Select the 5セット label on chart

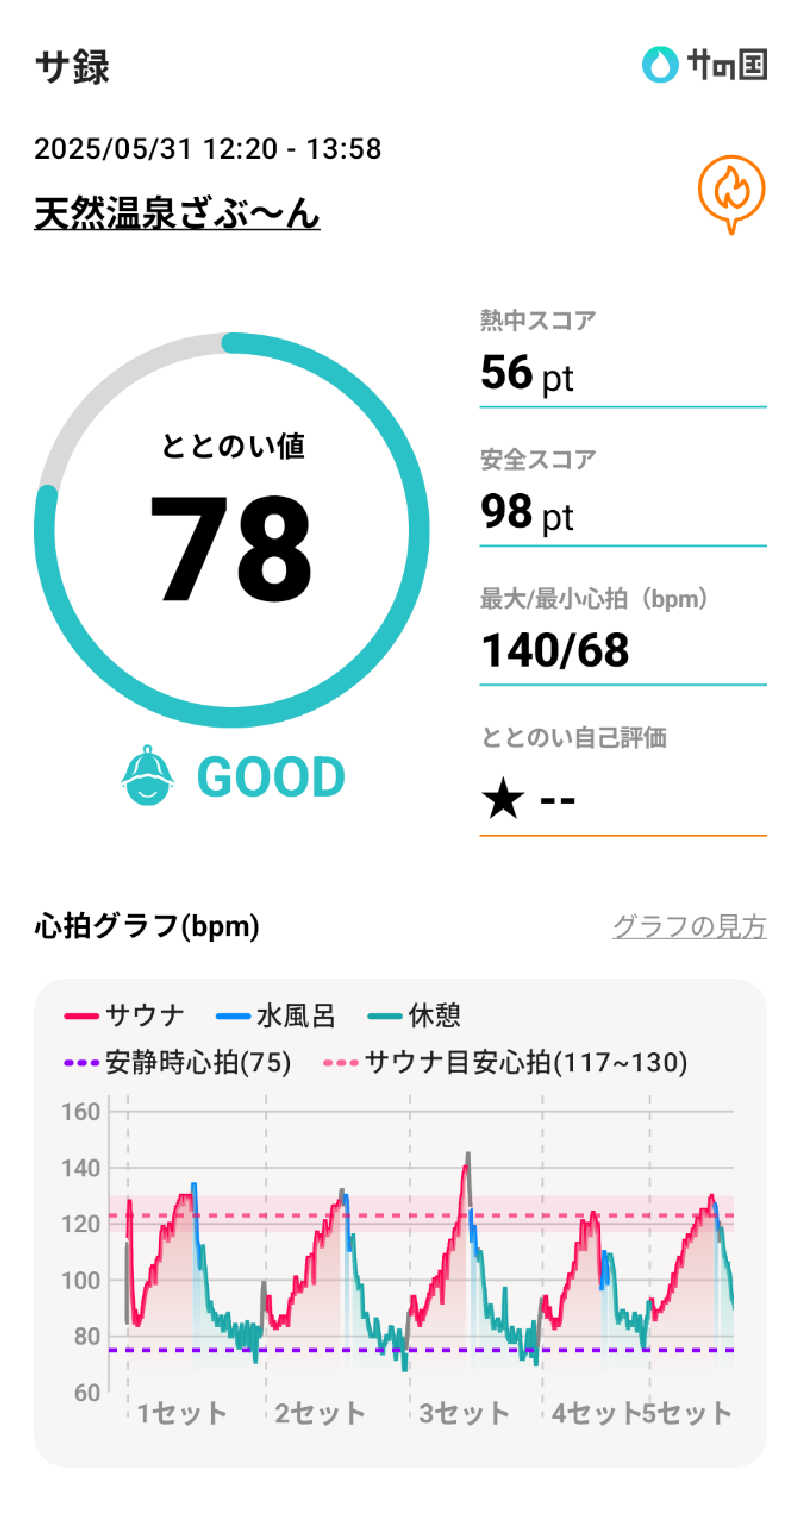coord(687,1413)
